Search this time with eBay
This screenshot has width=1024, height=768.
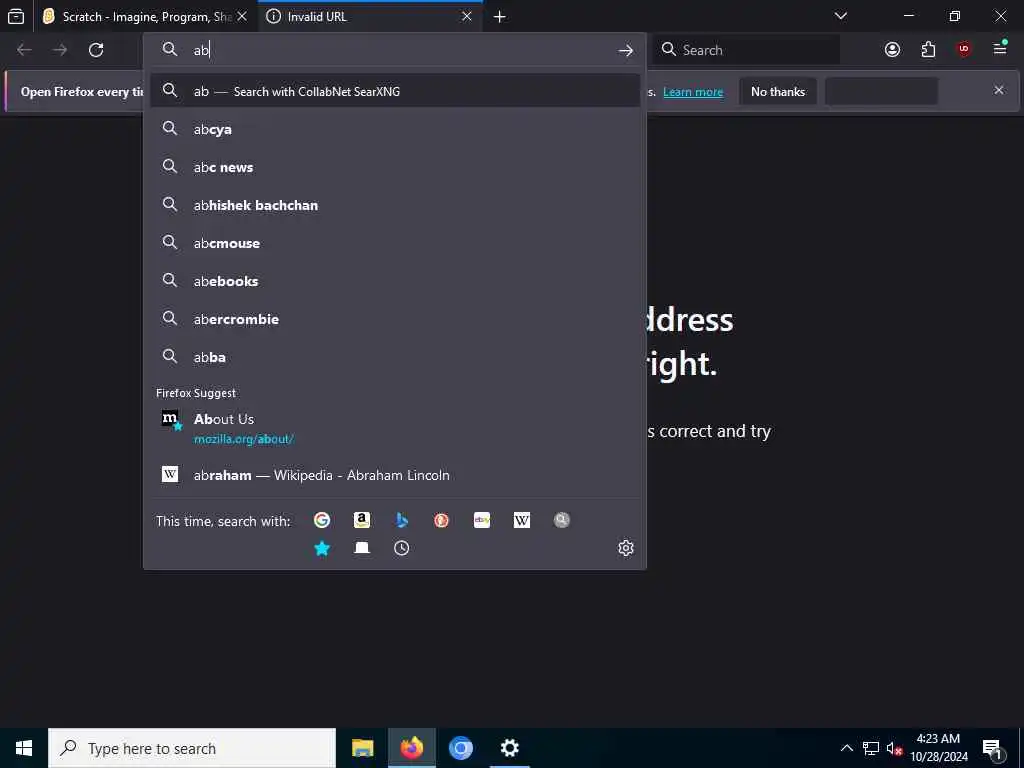coord(482,520)
